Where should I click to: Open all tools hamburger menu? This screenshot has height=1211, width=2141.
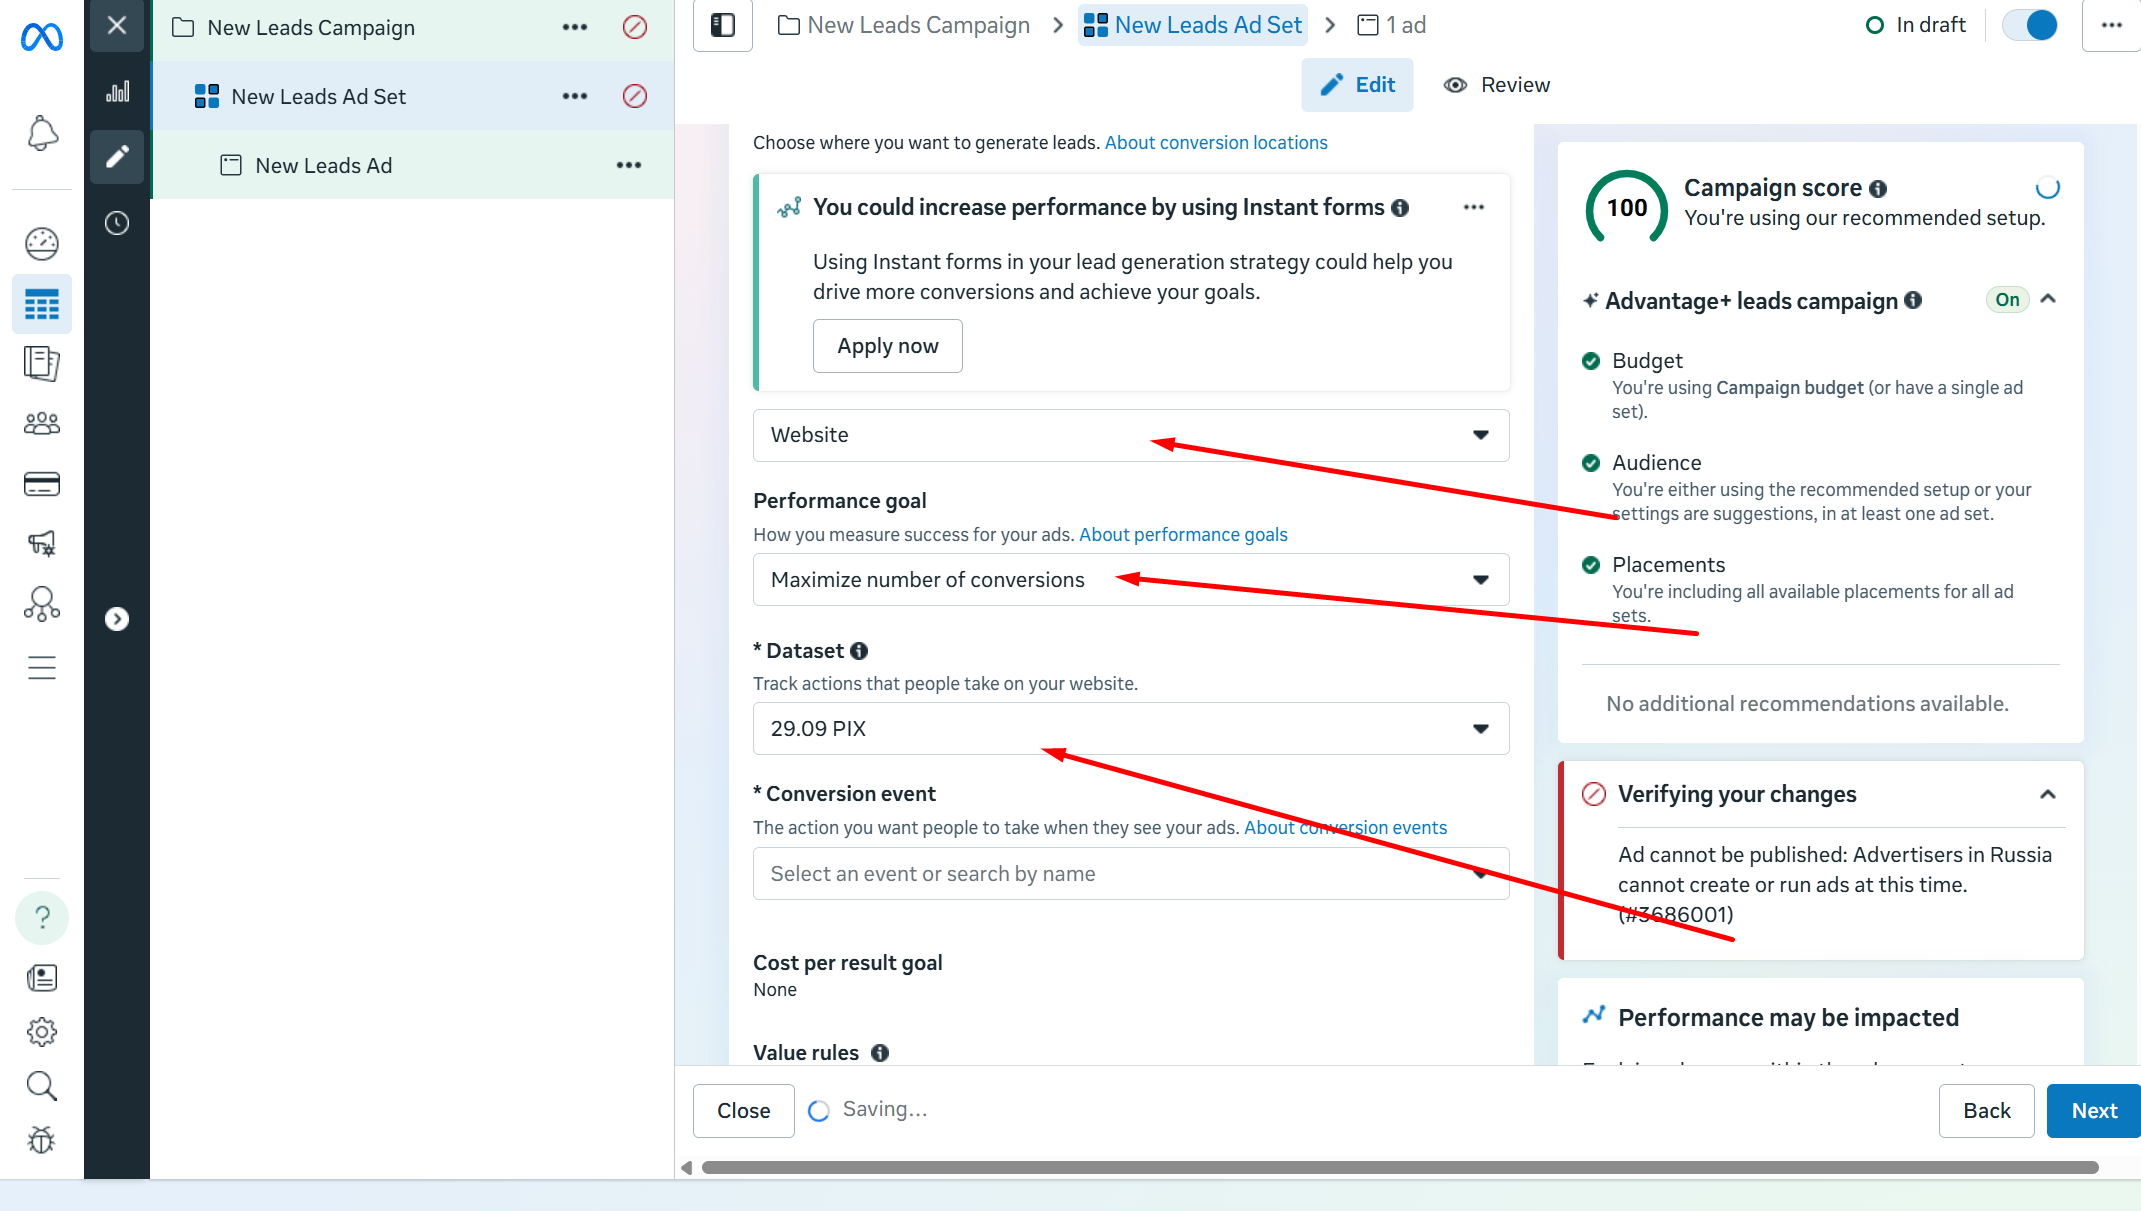[x=42, y=667]
